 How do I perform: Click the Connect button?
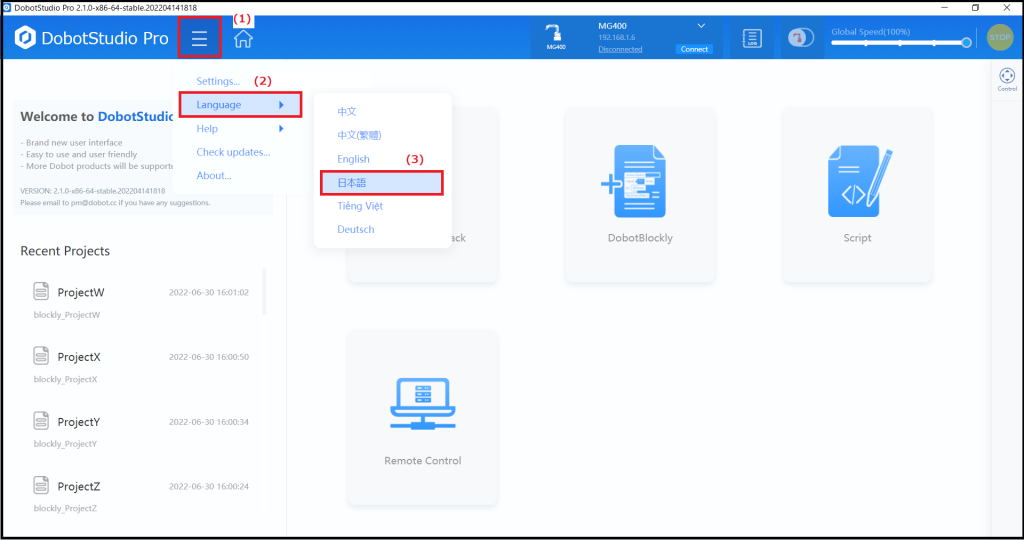pyautogui.click(x=694, y=49)
